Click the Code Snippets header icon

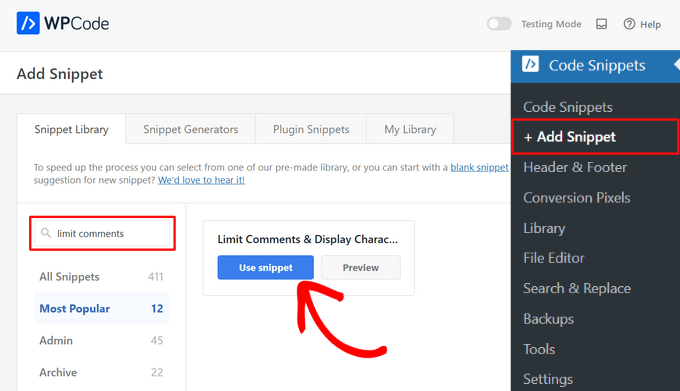[530, 64]
